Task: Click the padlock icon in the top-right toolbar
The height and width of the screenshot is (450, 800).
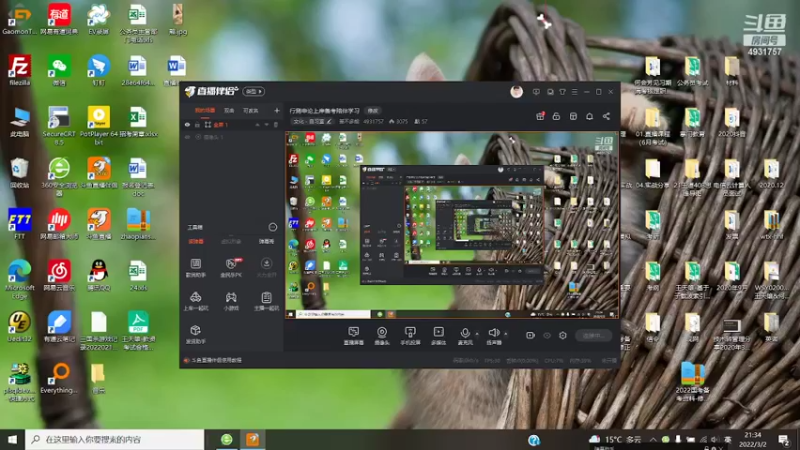Action: pyautogui.click(x=556, y=116)
